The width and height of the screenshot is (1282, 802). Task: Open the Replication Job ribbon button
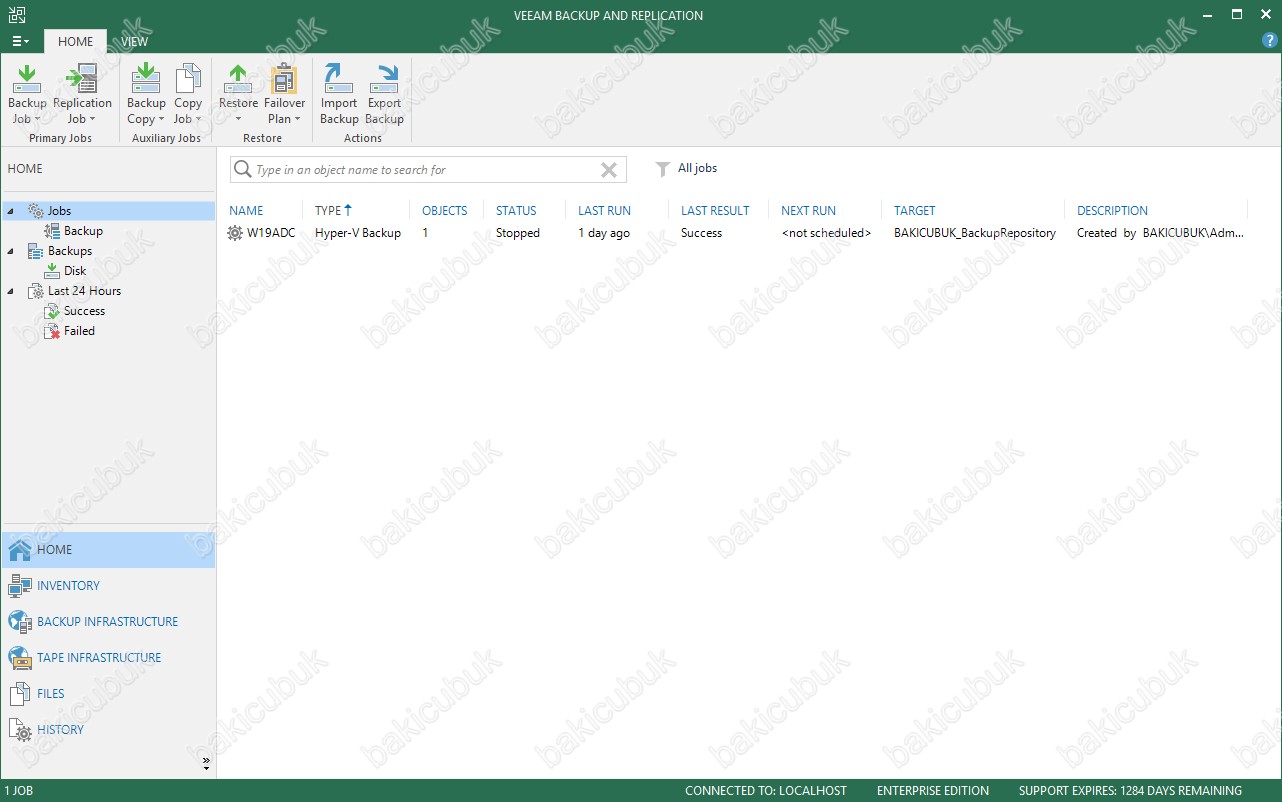click(x=82, y=94)
